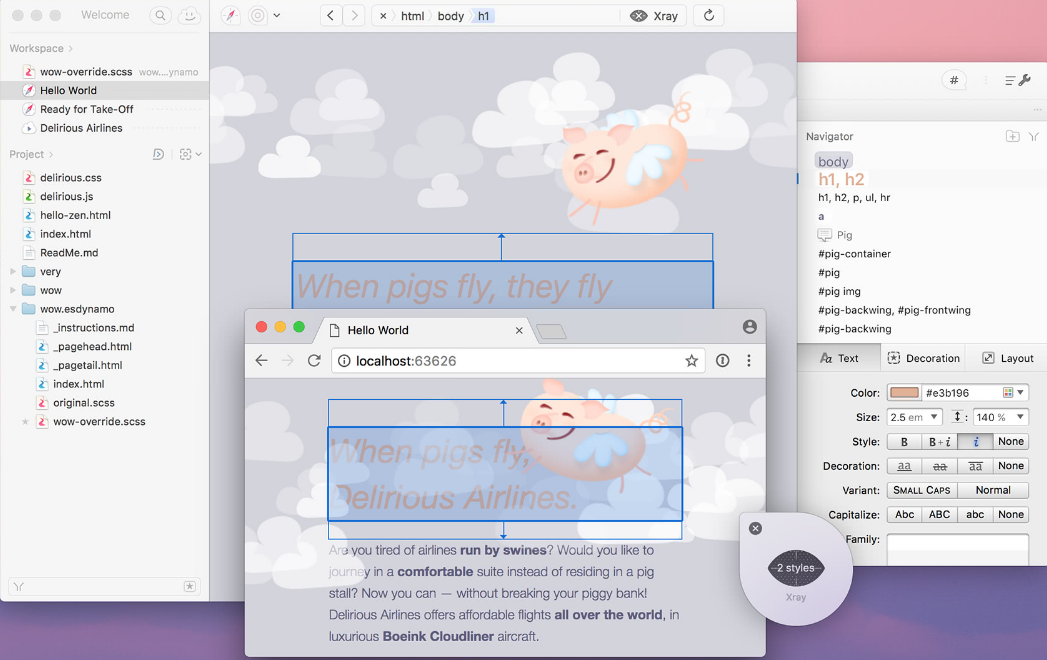Image resolution: width=1047 pixels, height=660 pixels.
Task: Select the Pig comment item in Navigator
Action: pos(835,235)
